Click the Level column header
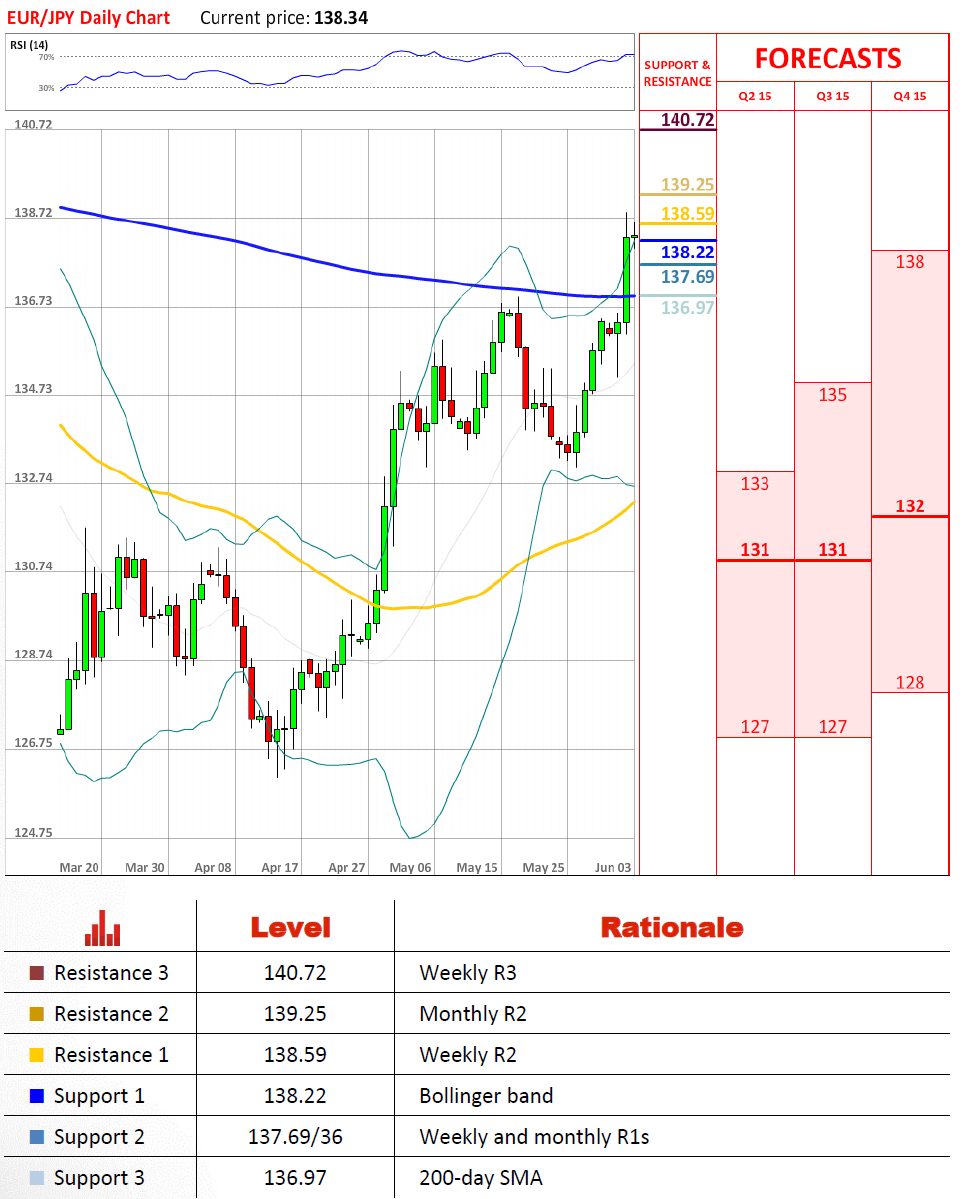The height and width of the screenshot is (1199, 966). [291, 928]
